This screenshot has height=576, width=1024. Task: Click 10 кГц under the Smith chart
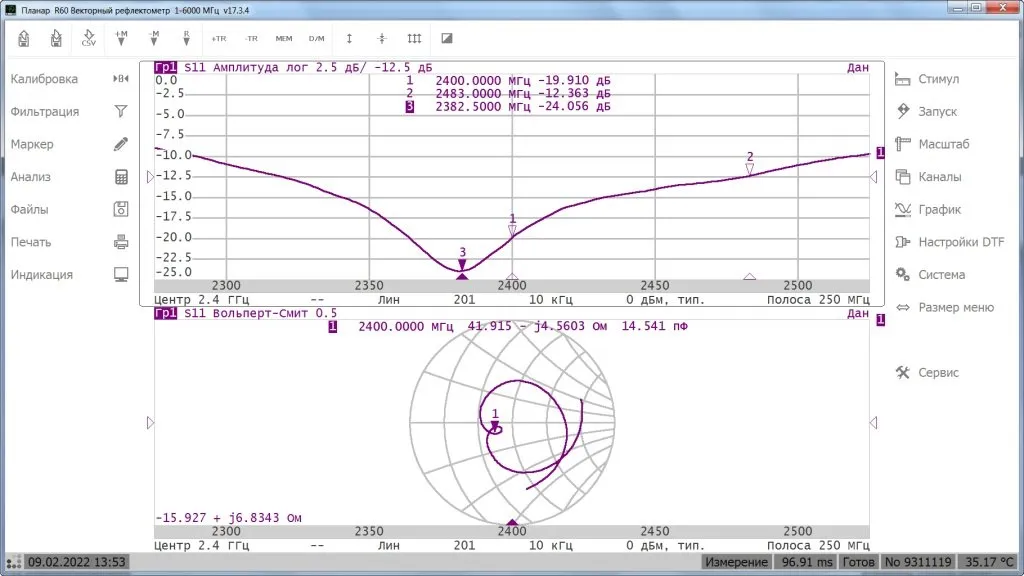click(551, 545)
